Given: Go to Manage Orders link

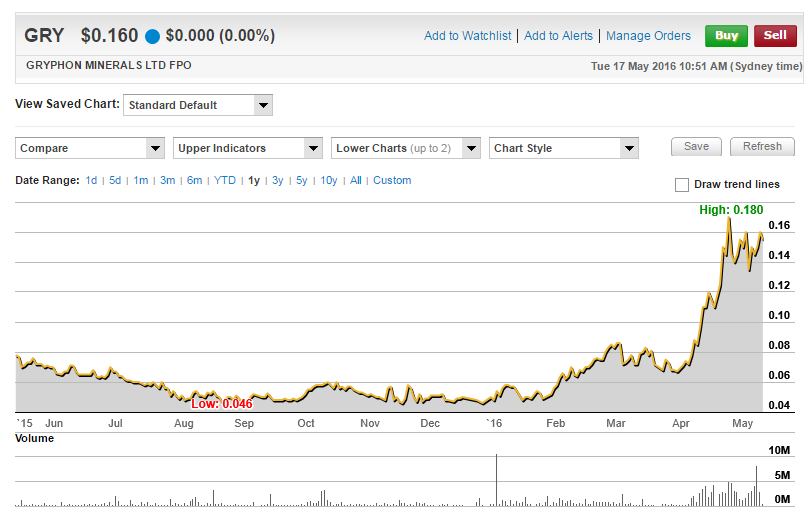Looking at the screenshot, I should click(x=648, y=36).
